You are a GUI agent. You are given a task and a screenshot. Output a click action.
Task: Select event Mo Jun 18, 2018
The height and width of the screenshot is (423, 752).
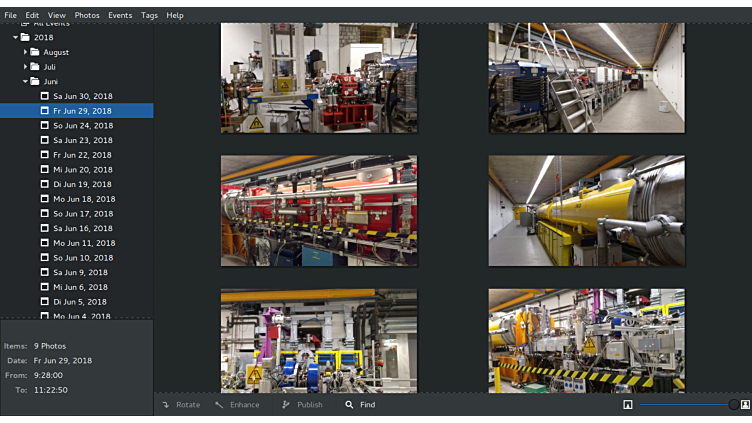pyautogui.click(x=84, y=199)
